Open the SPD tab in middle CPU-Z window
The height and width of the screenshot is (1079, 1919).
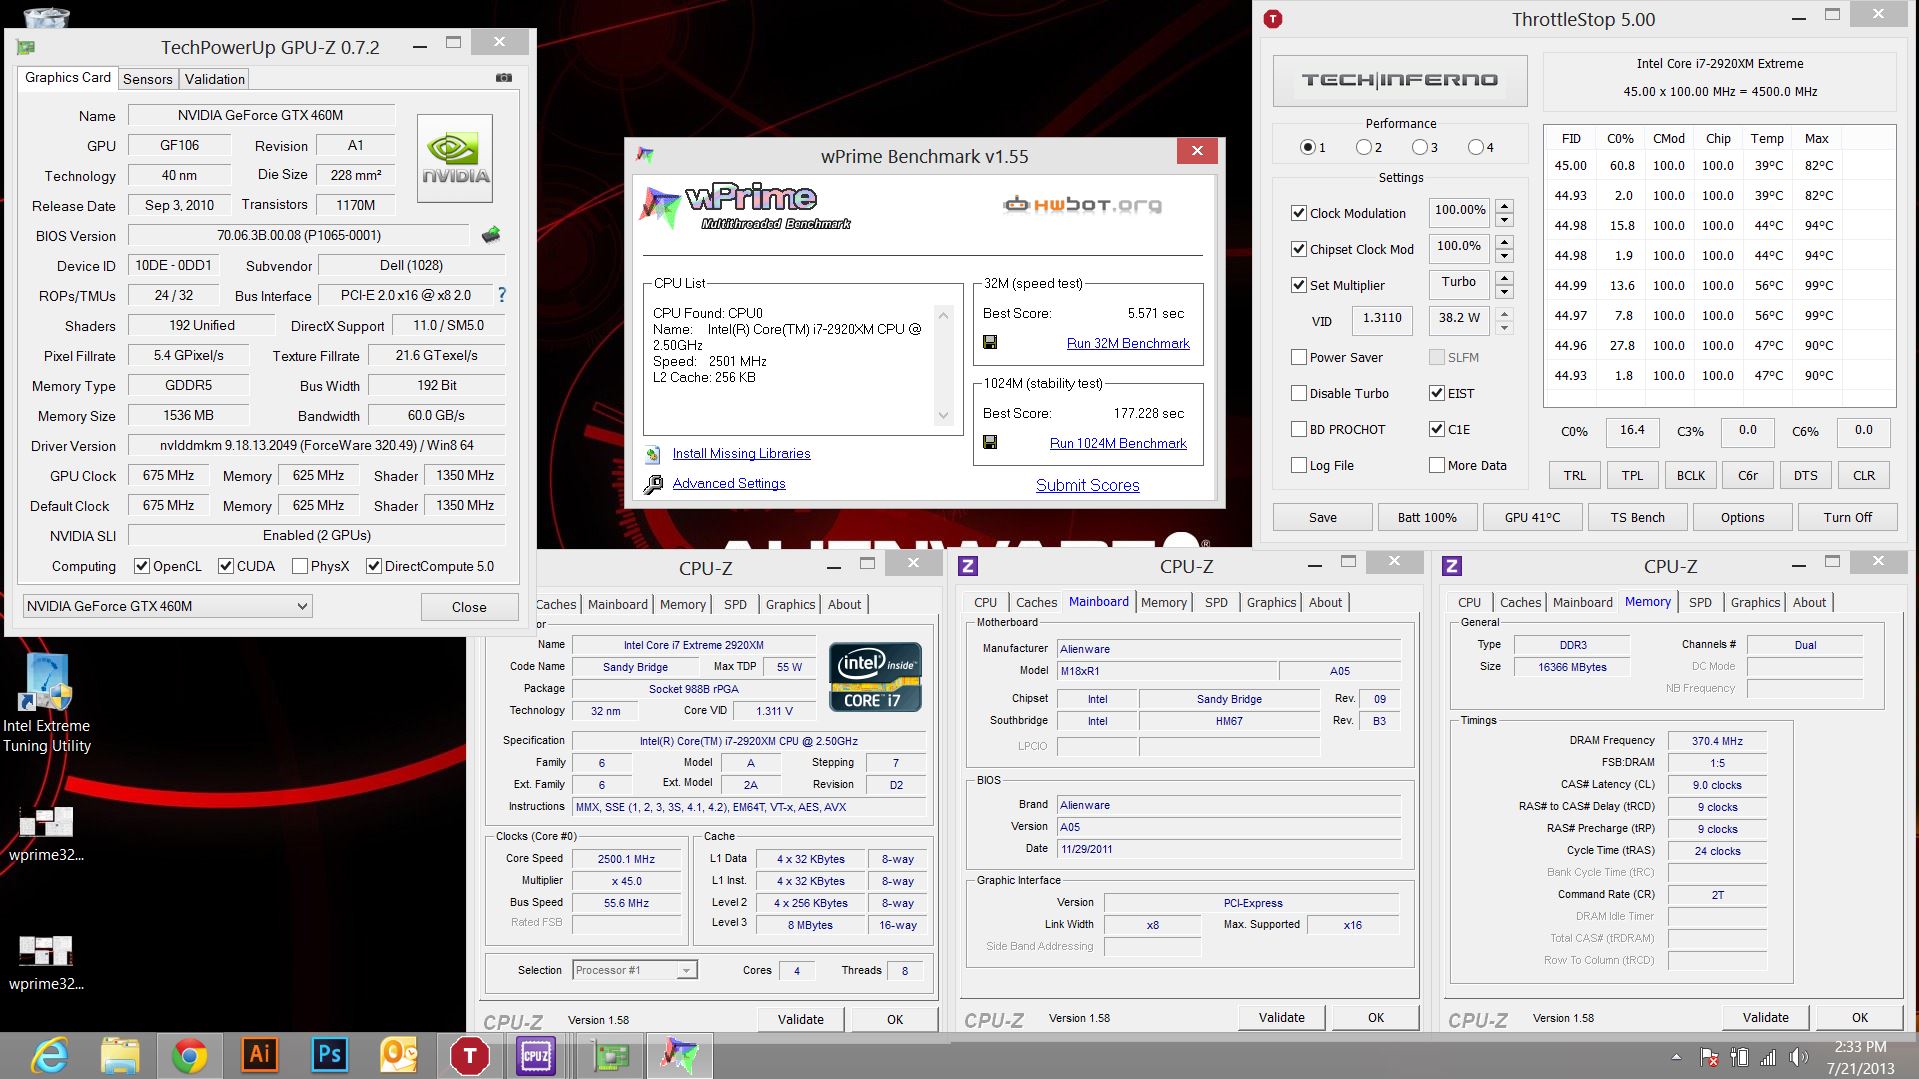tap(1216, 602)
